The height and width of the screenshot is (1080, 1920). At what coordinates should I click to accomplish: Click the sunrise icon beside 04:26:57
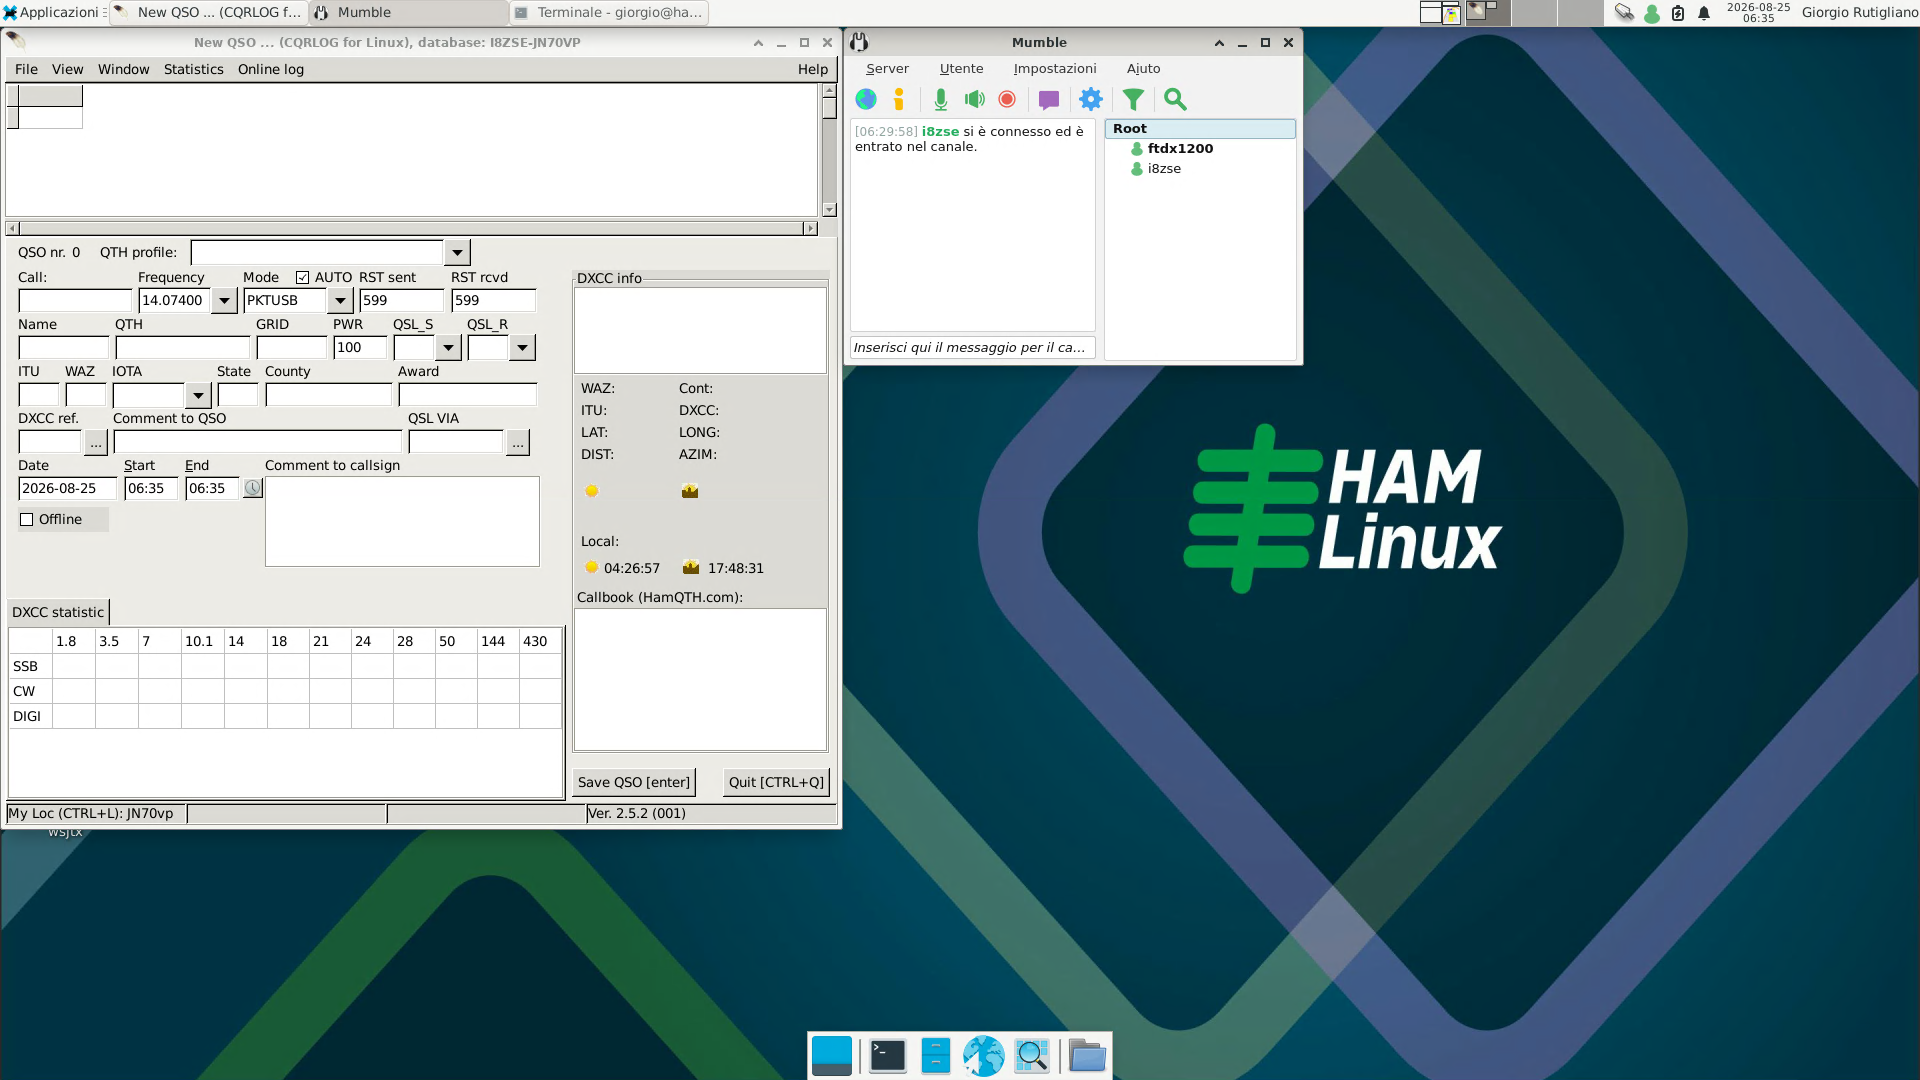click(592, 568)
